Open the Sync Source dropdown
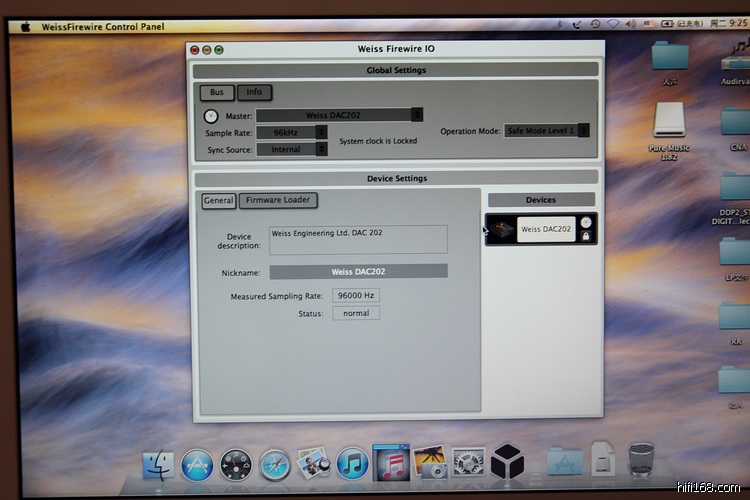 (x=292, y=149)
